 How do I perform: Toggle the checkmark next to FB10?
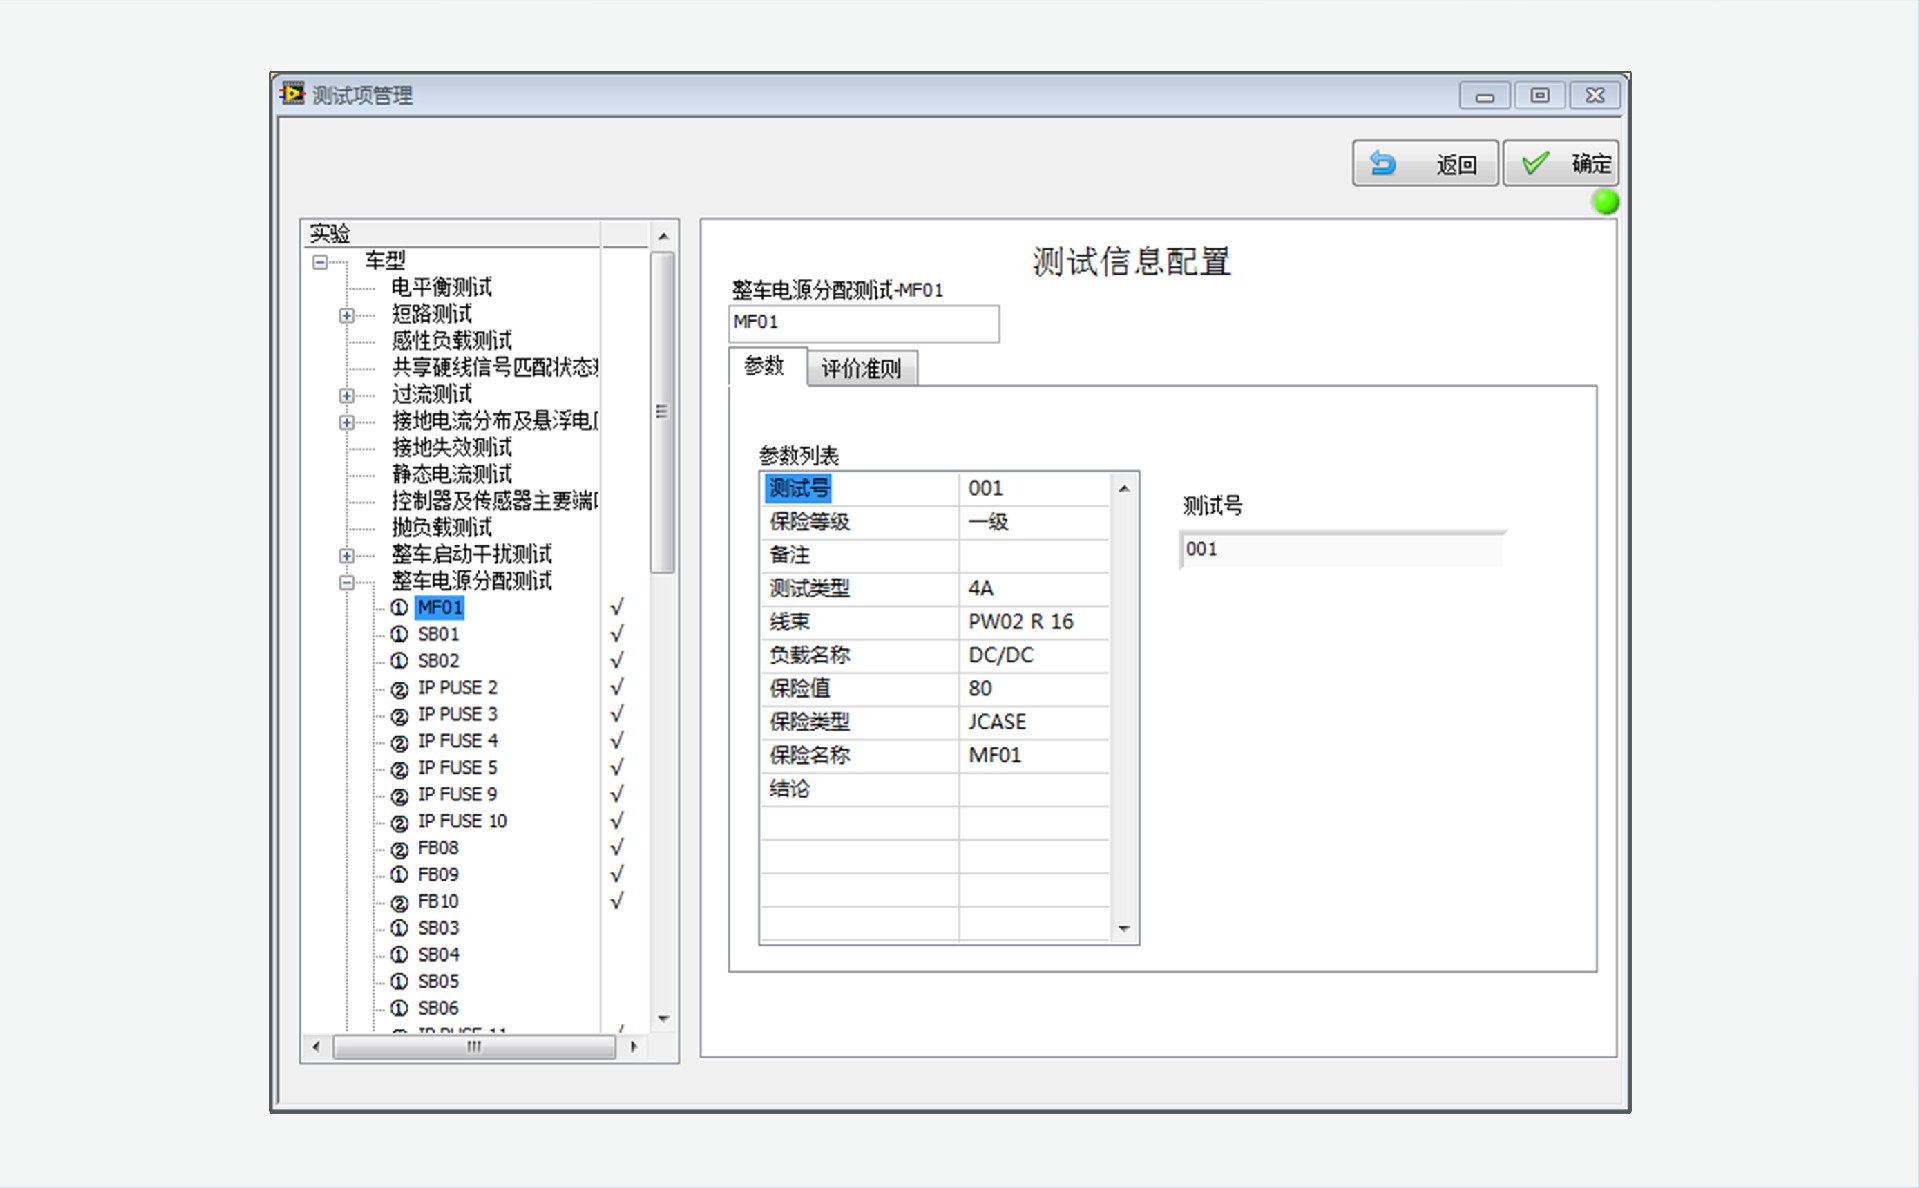[x=617, y=901]
